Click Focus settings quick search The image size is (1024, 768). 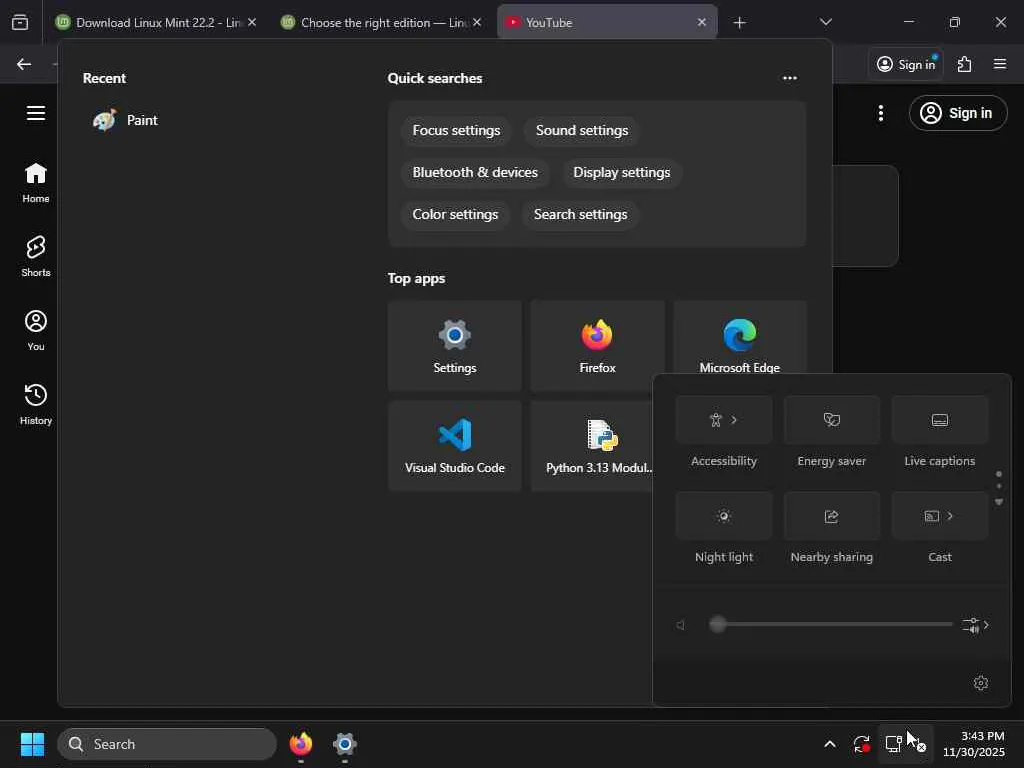(456, 131)
